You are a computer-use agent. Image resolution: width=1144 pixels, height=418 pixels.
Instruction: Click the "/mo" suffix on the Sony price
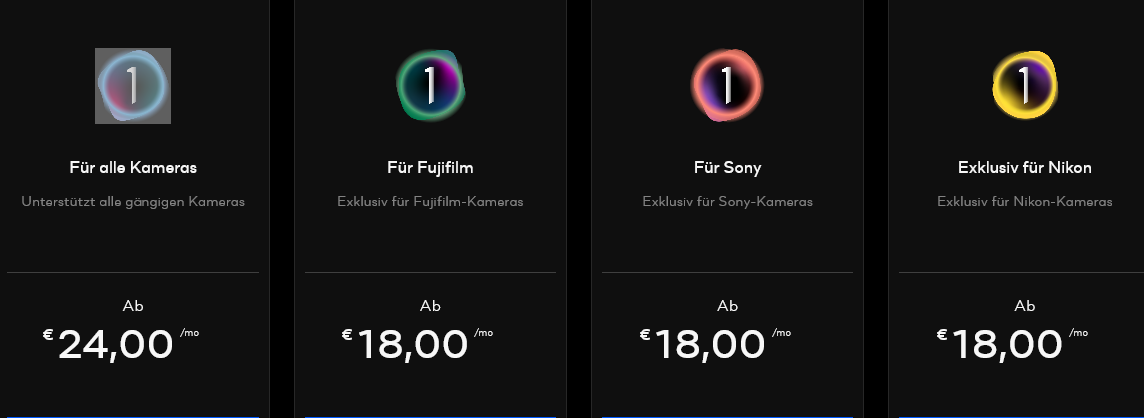tap(781, 333)
